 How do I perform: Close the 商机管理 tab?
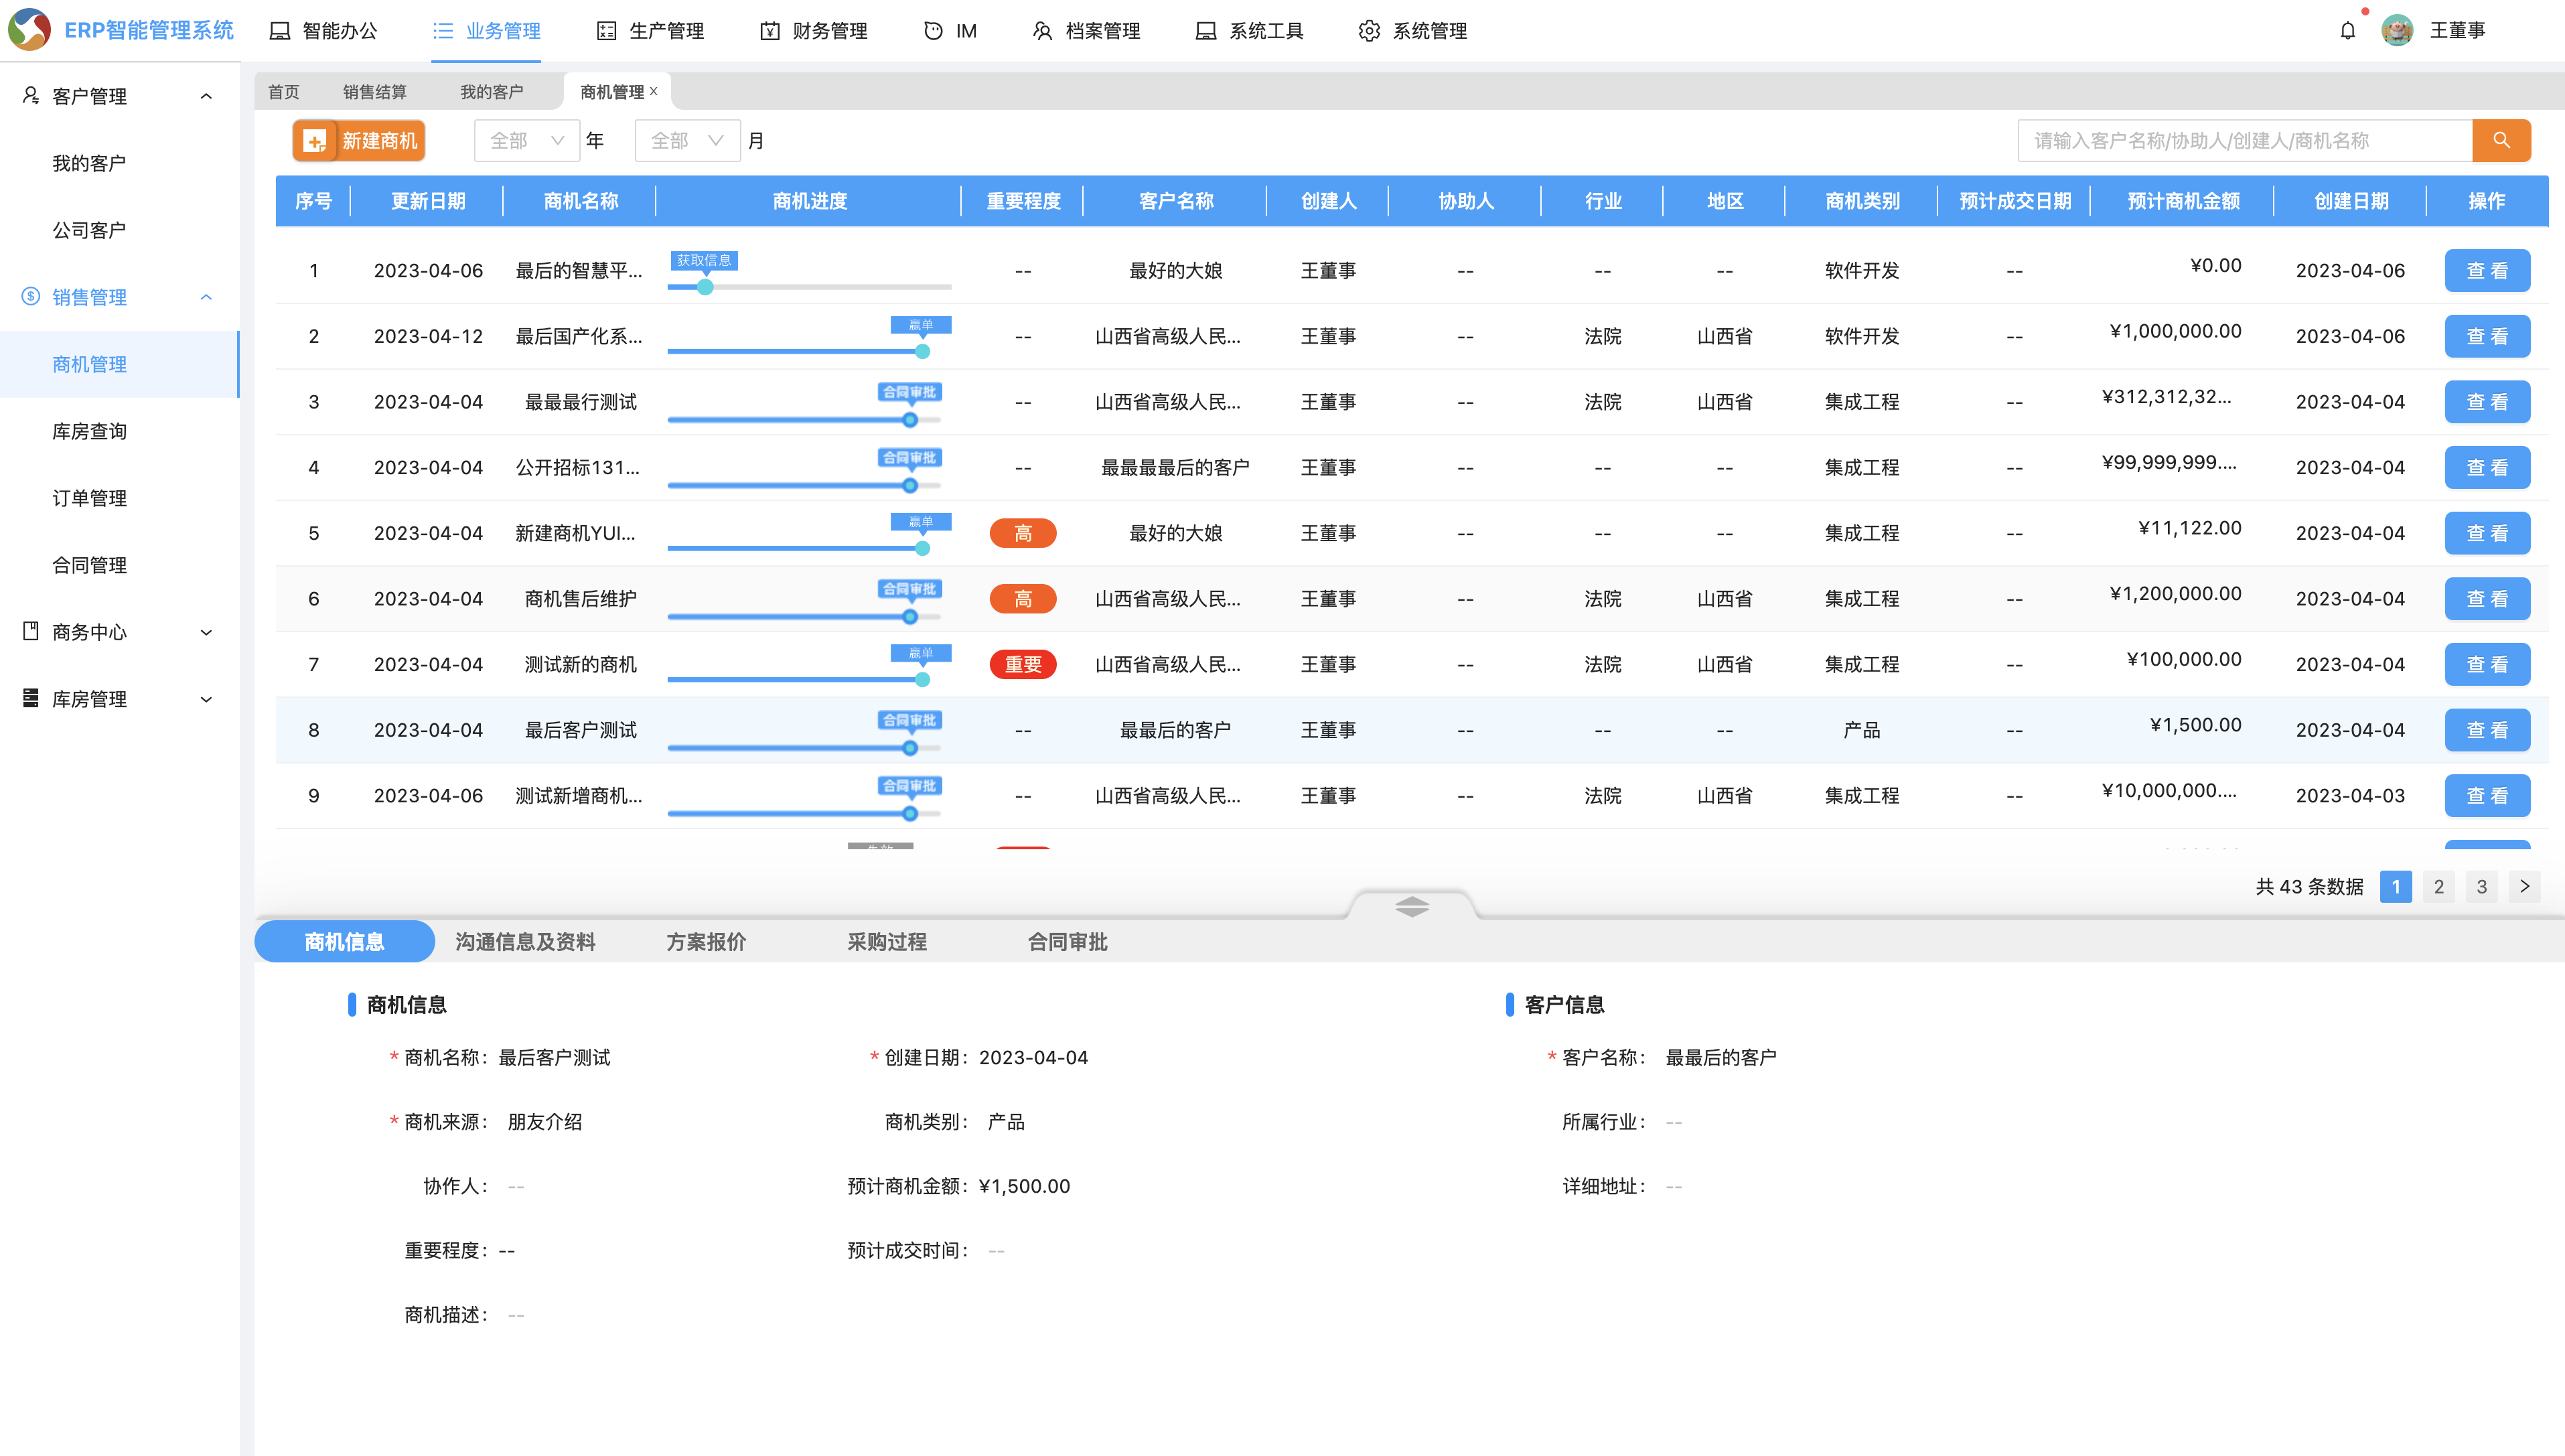pyautogui.click(x=654, y=91)
